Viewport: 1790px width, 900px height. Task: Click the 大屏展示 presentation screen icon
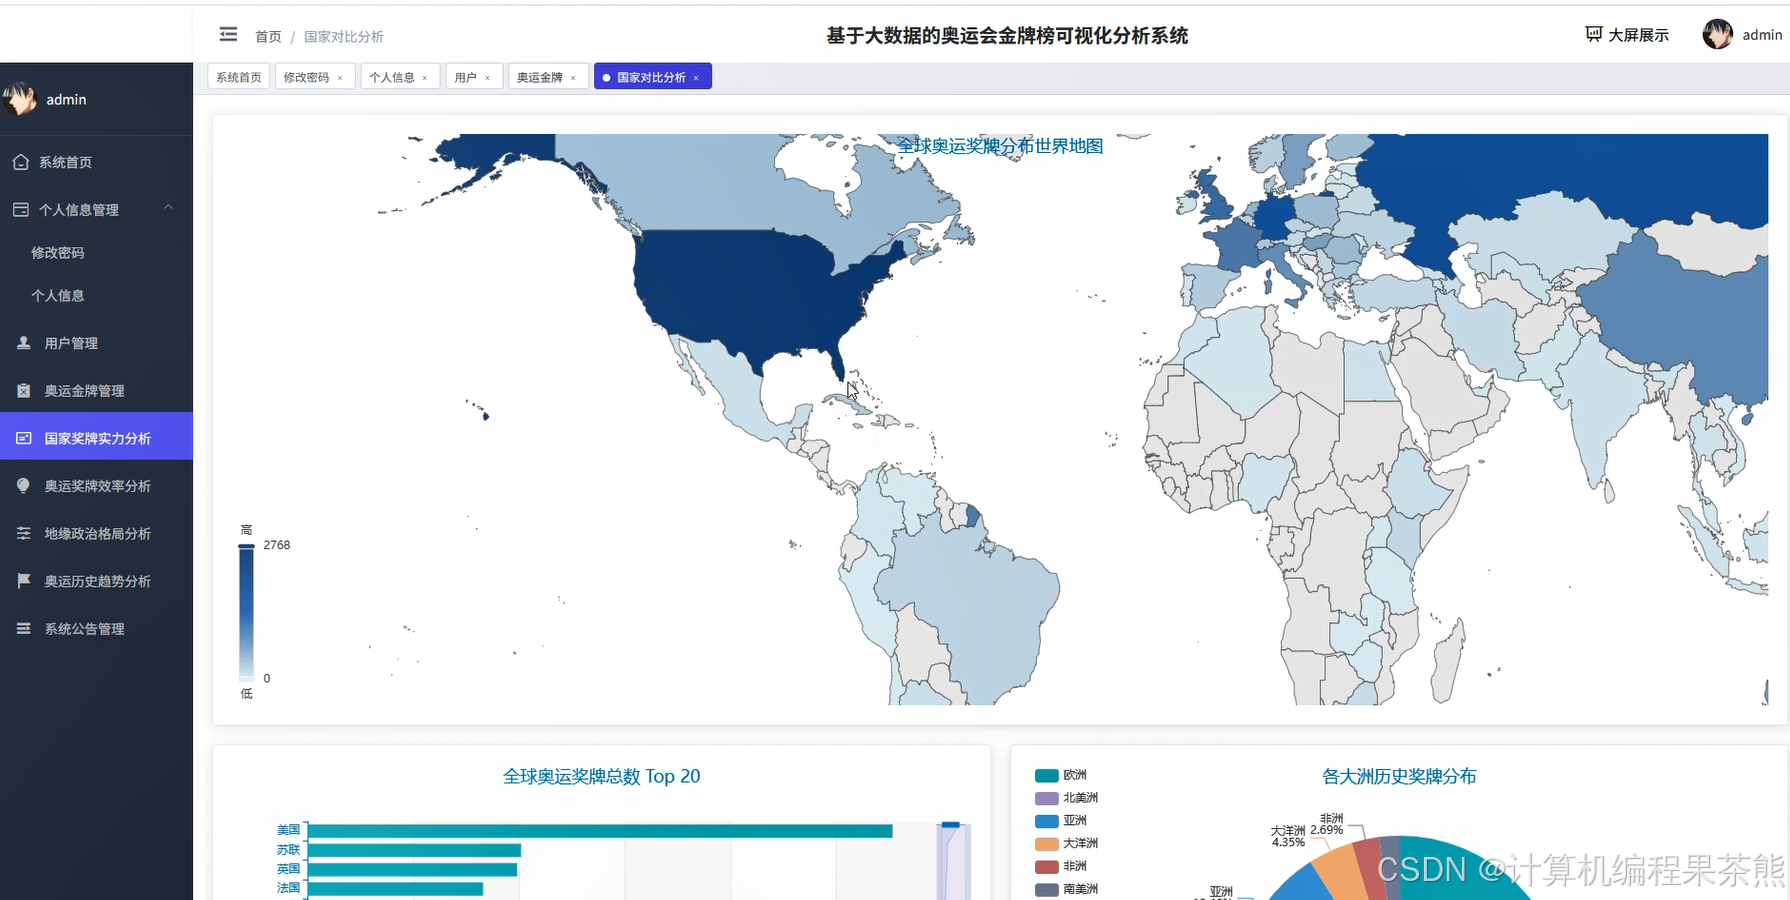1594,35
